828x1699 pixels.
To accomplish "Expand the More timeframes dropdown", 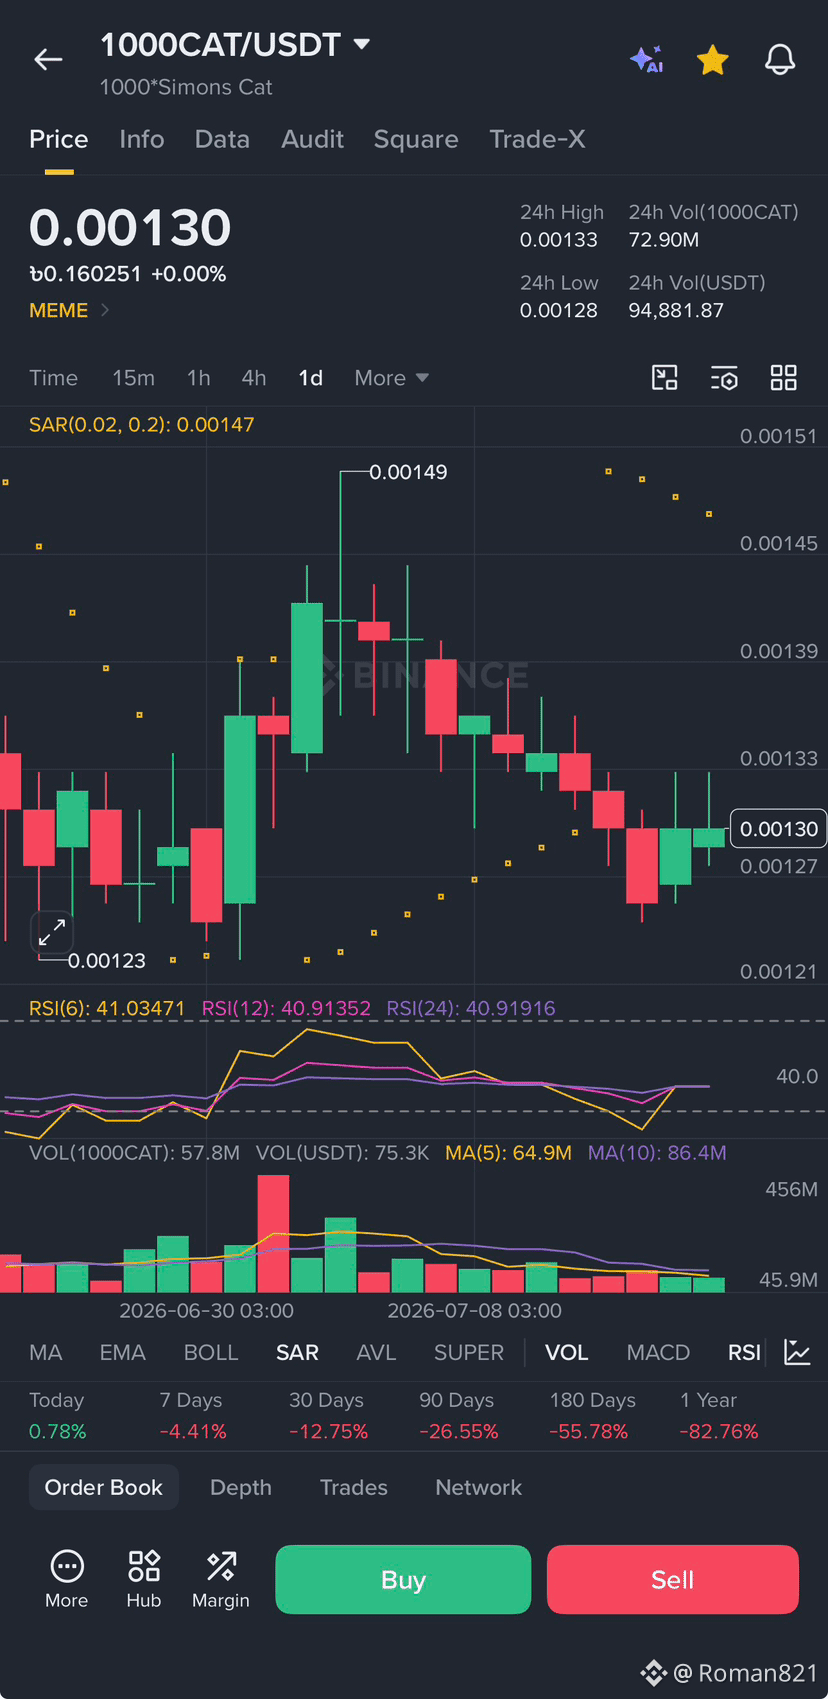I will (x=392, y=378).
